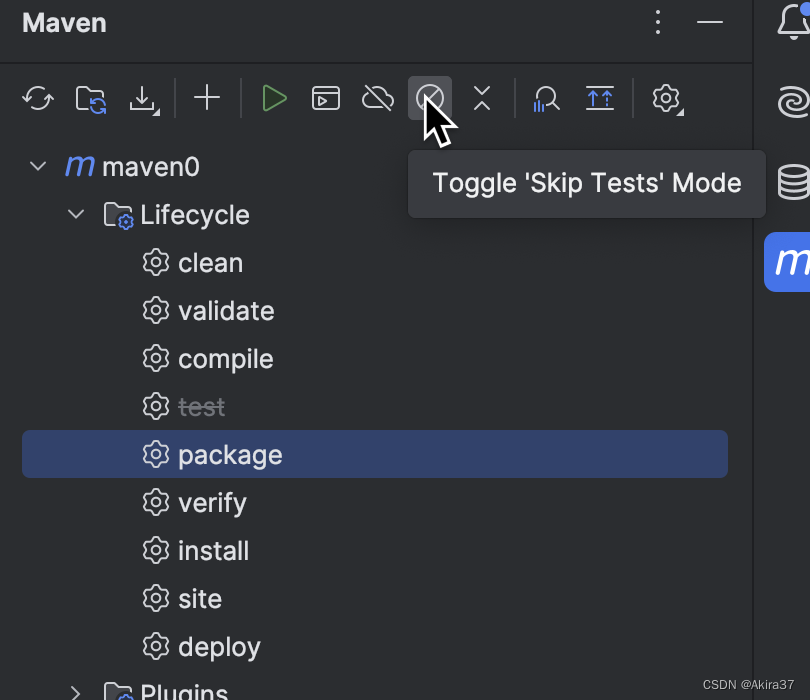Image resolution: width=810 pixels, height=700 pixels.
Task: Click Select Opened Maven Project icon
Action: pyautogui.click(x=600, y=98)
